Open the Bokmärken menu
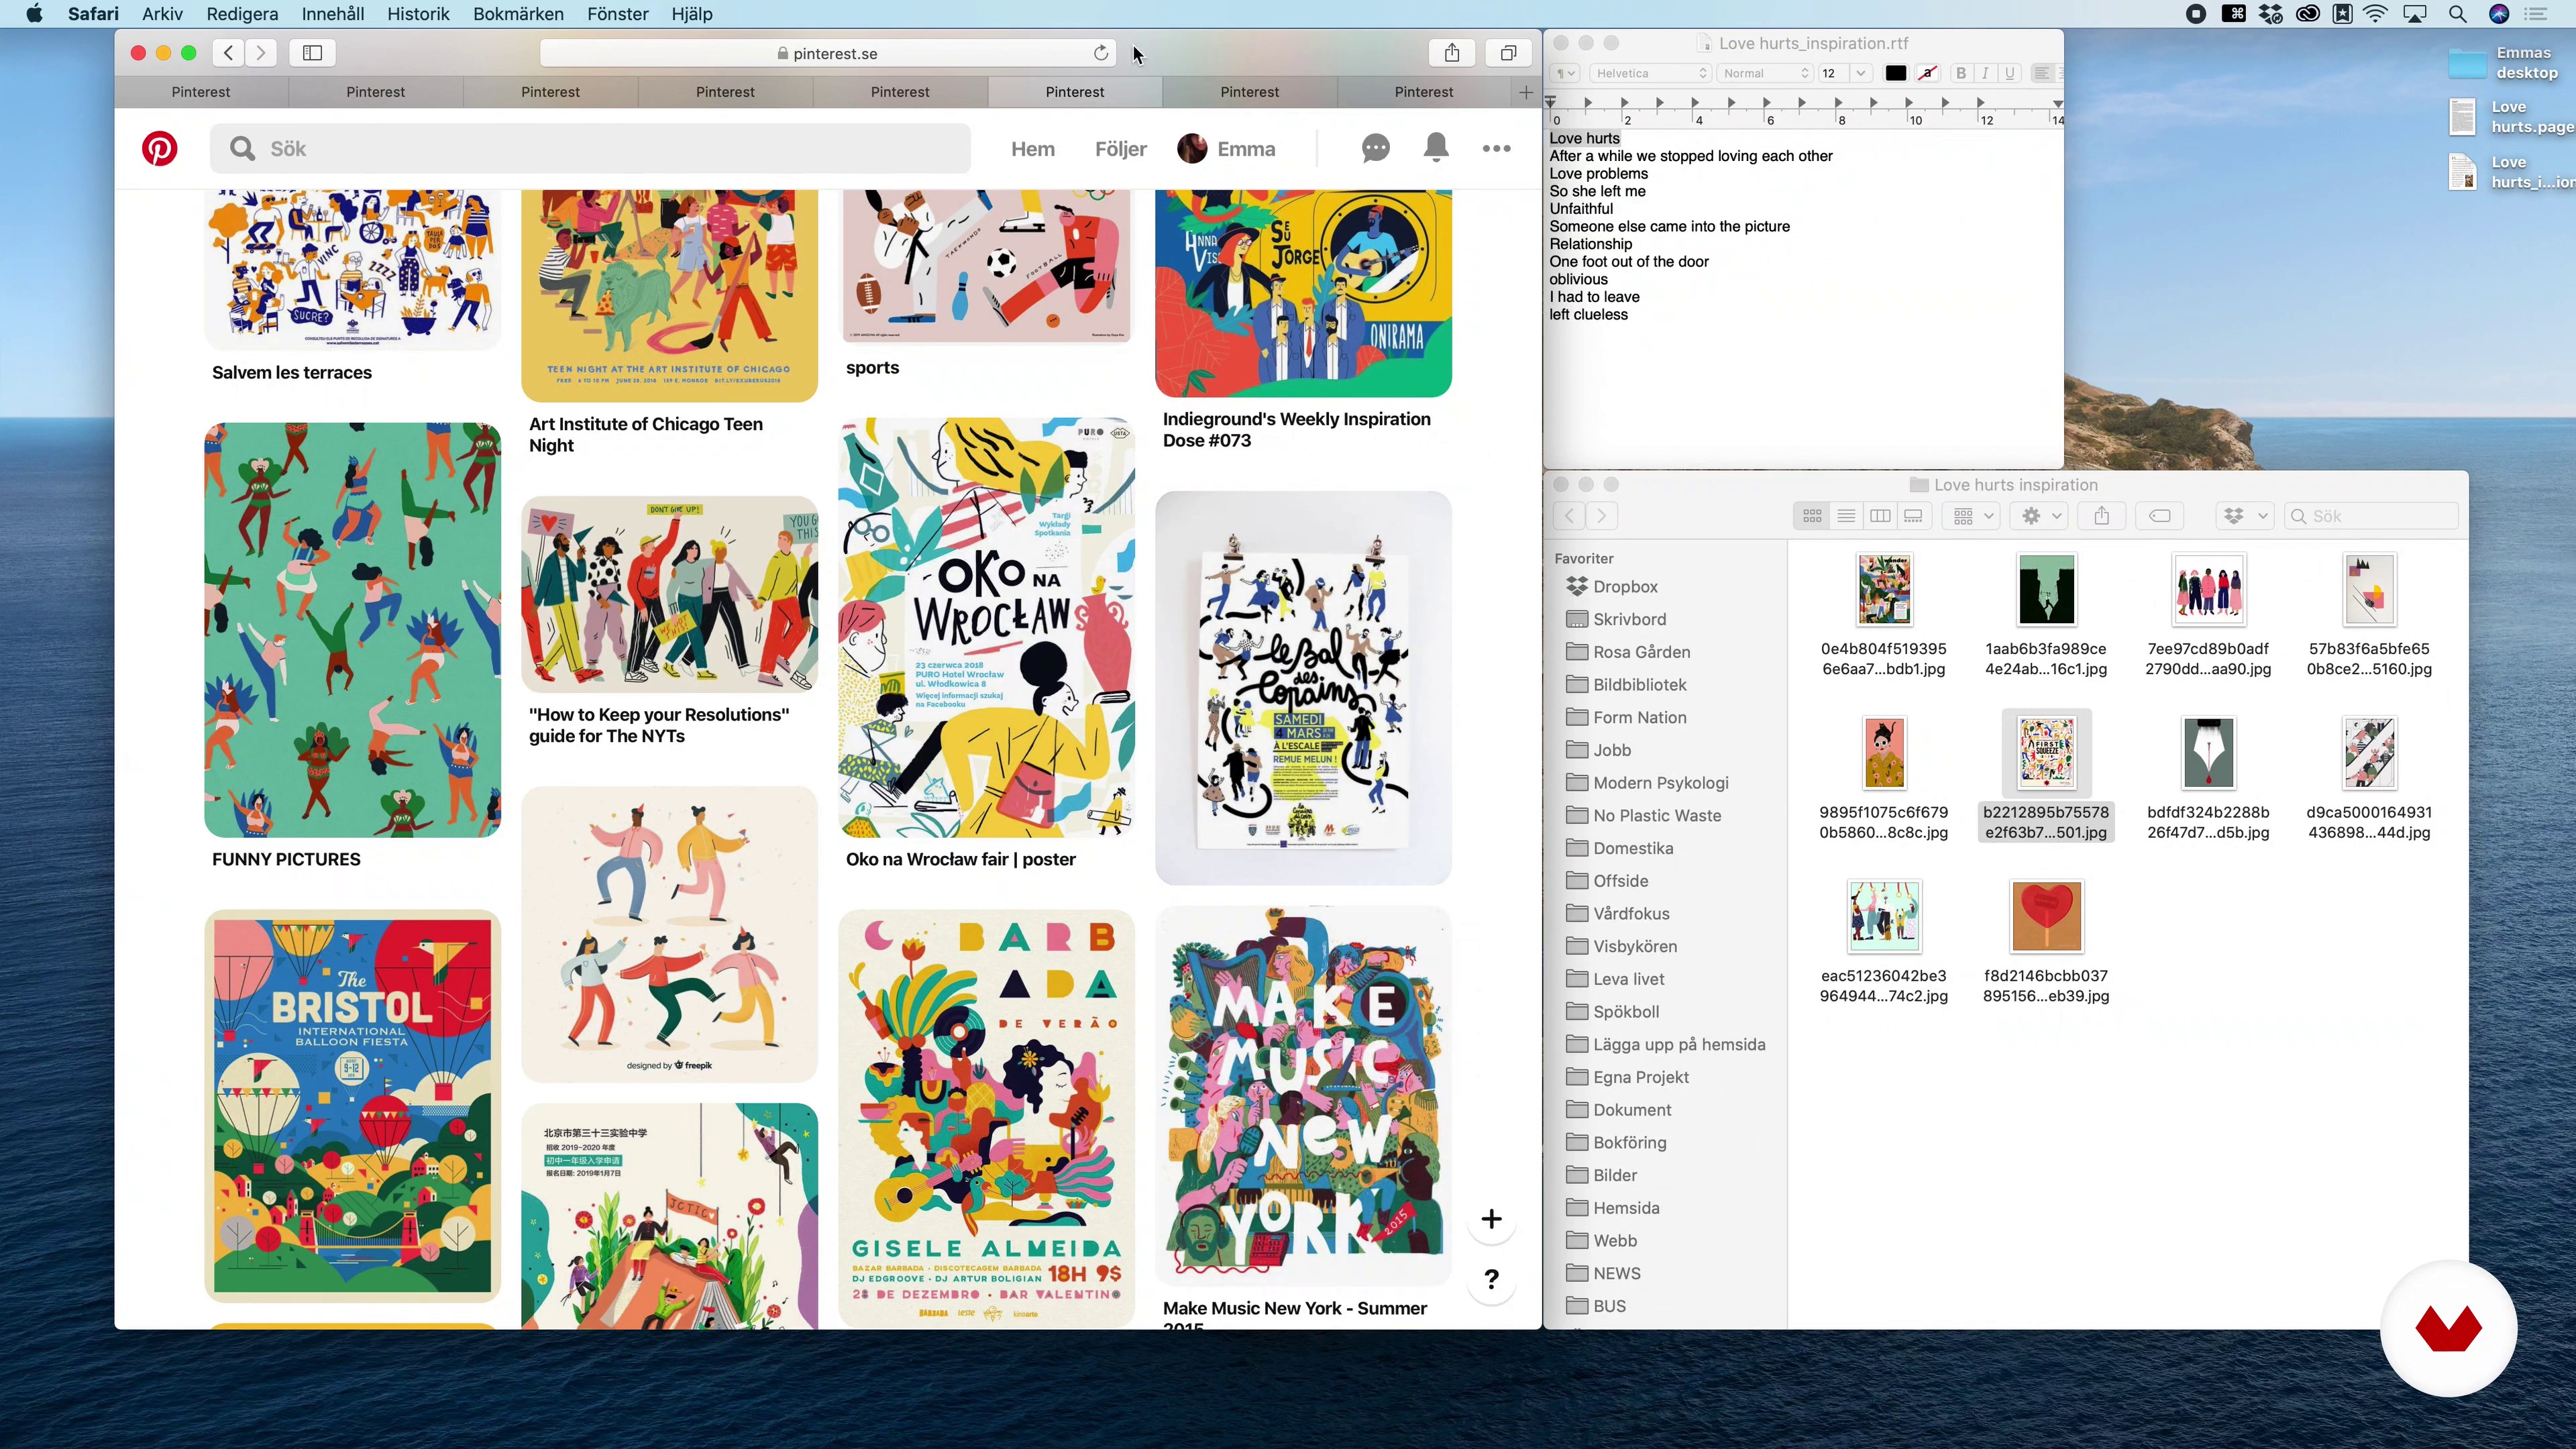This screenshot has height=1449, width=2576. (x=518, y=14)
